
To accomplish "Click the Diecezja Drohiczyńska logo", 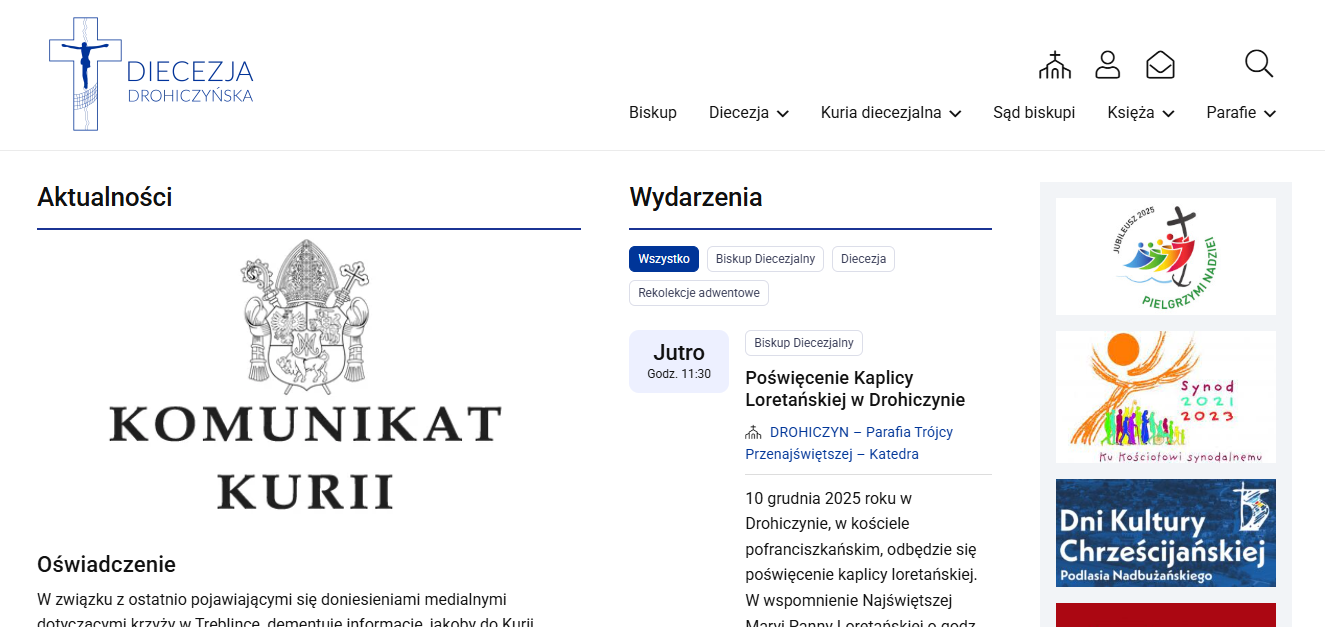I will pos(151,73).
